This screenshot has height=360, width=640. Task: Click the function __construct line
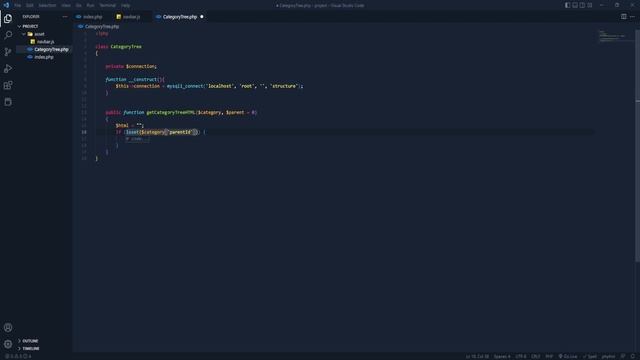click(135, 80)
